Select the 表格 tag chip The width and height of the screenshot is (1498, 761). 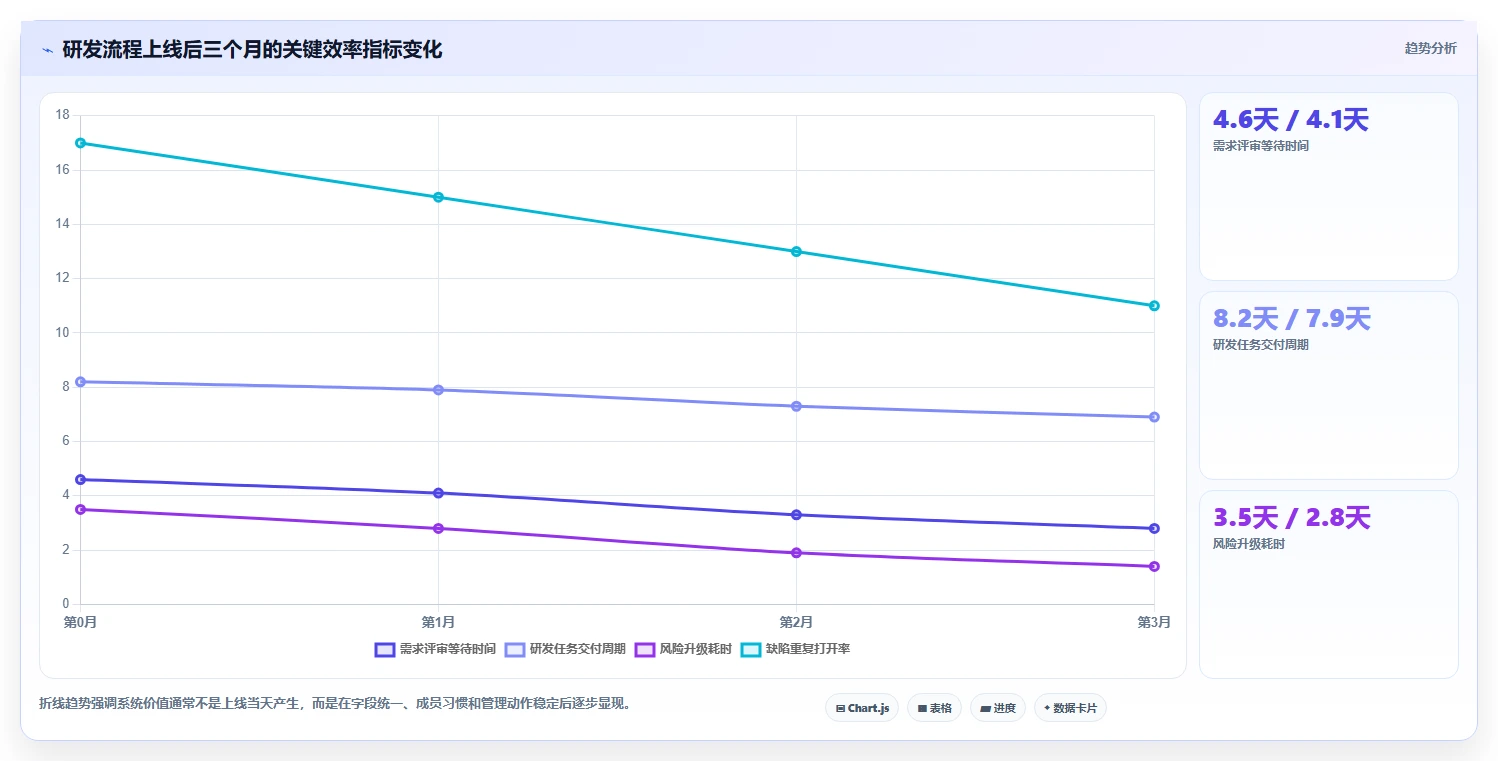click(934, 708)
